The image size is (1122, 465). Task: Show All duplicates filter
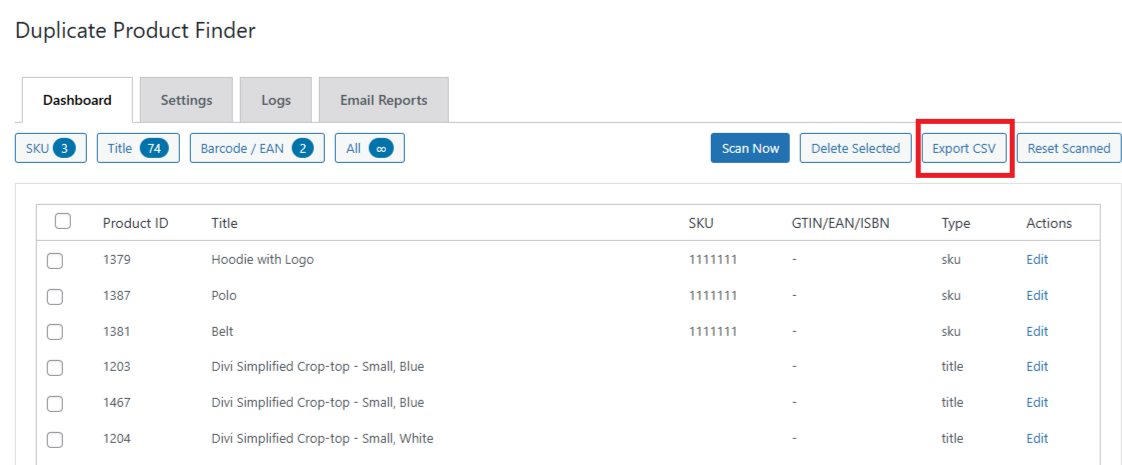369,148
